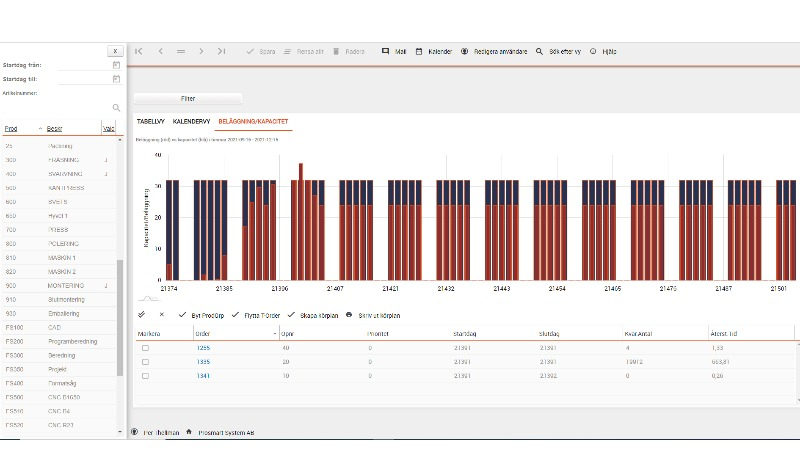Click Order column header sort arrow

(x=275, y=334)
